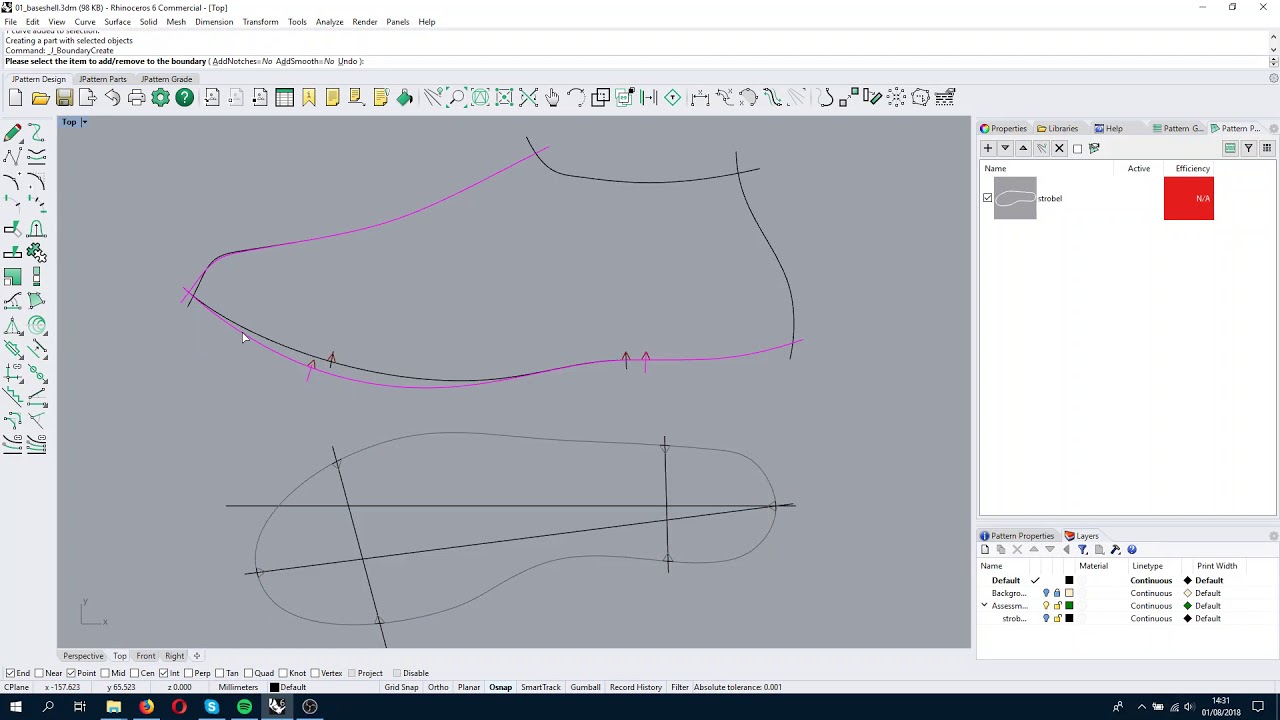The height and width of the screenshot is (720, 1280).
Task: Change the Assessment layer green color swatch
Action: (x=1069, y=606)
